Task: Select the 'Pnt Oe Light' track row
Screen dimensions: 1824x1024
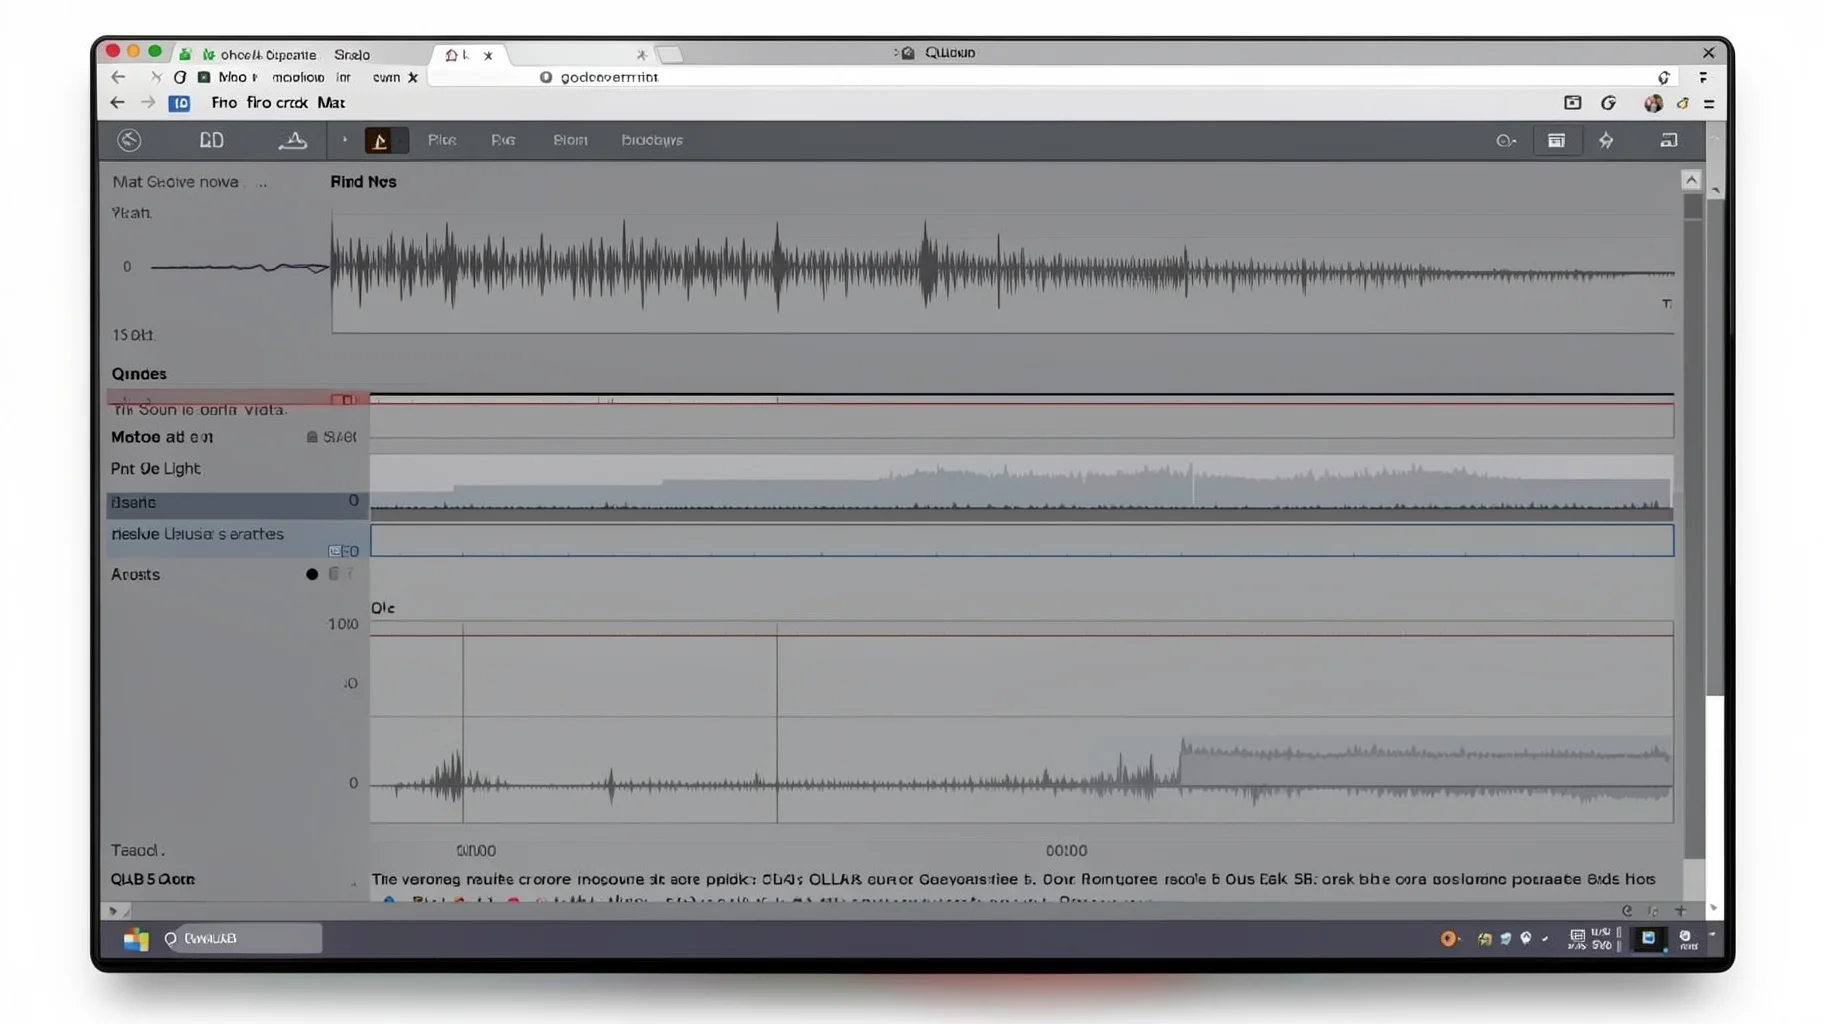Action: (238, 468)
